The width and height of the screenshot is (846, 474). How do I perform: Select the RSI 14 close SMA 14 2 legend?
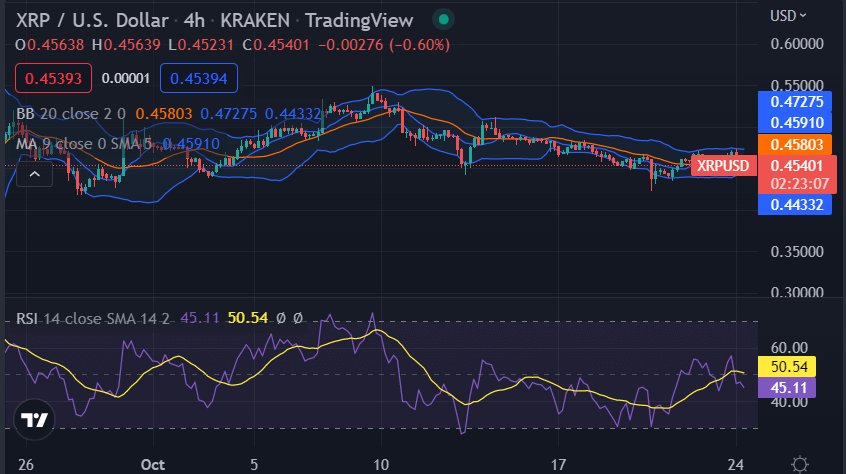93,319
